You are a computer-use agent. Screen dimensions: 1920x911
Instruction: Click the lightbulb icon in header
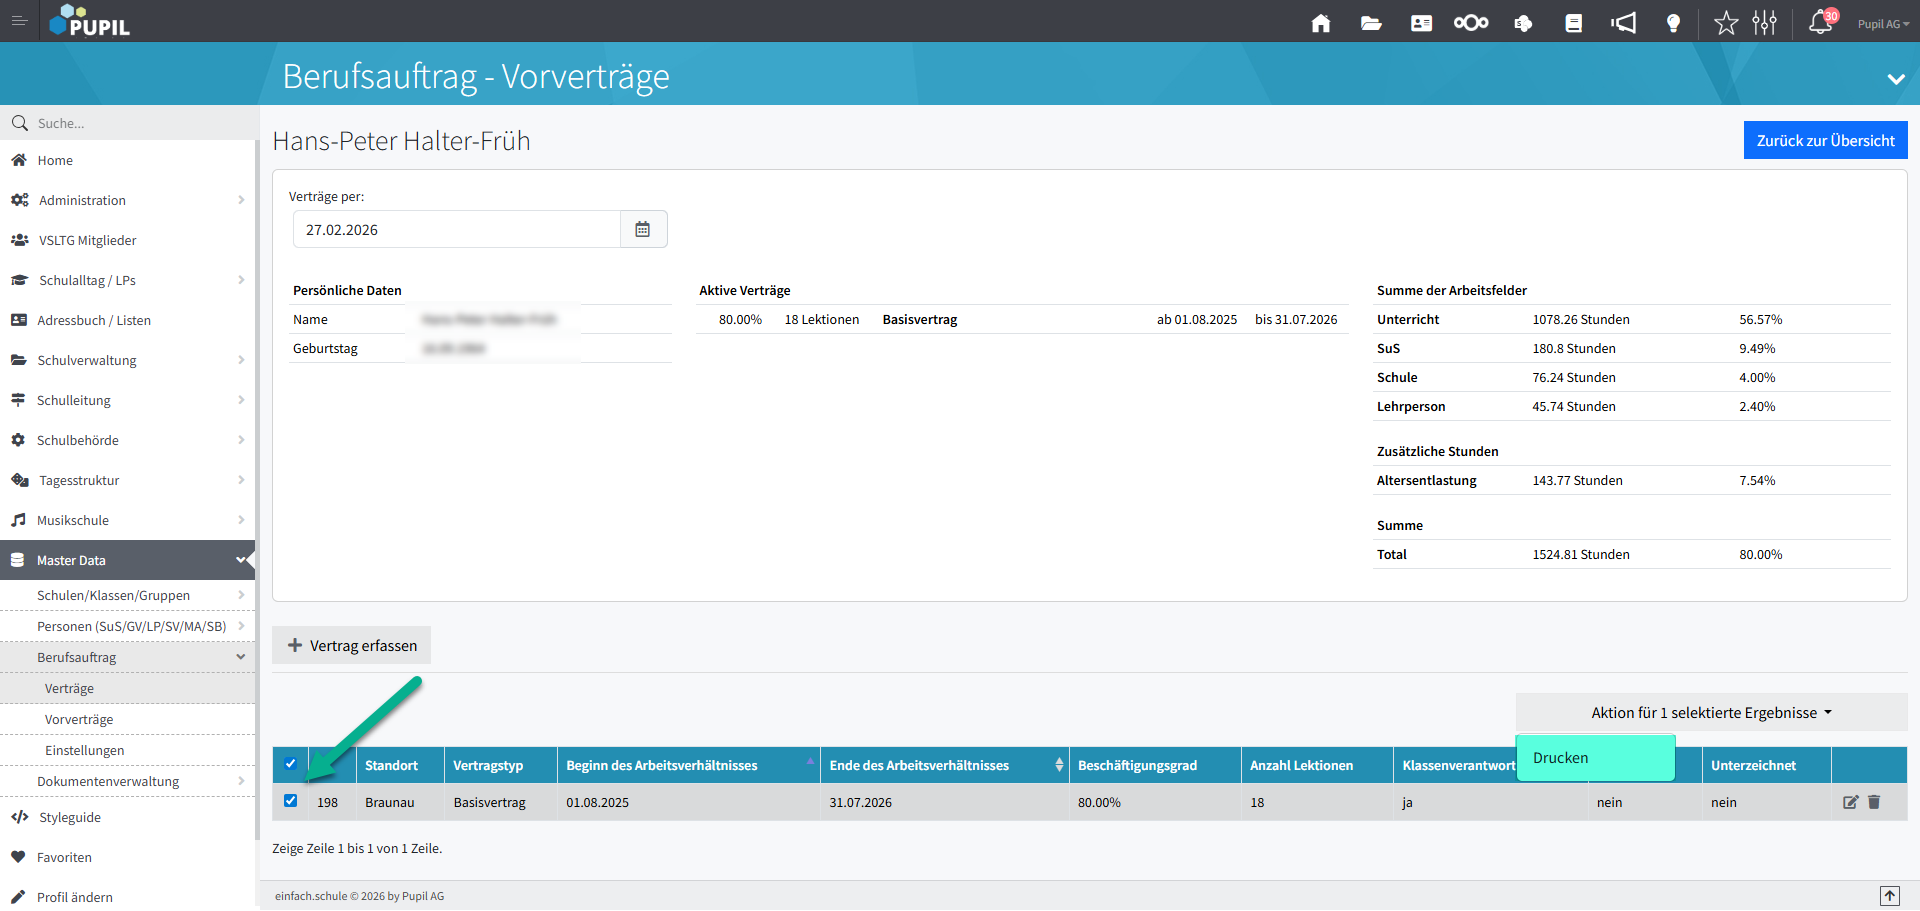[1673, 23]
